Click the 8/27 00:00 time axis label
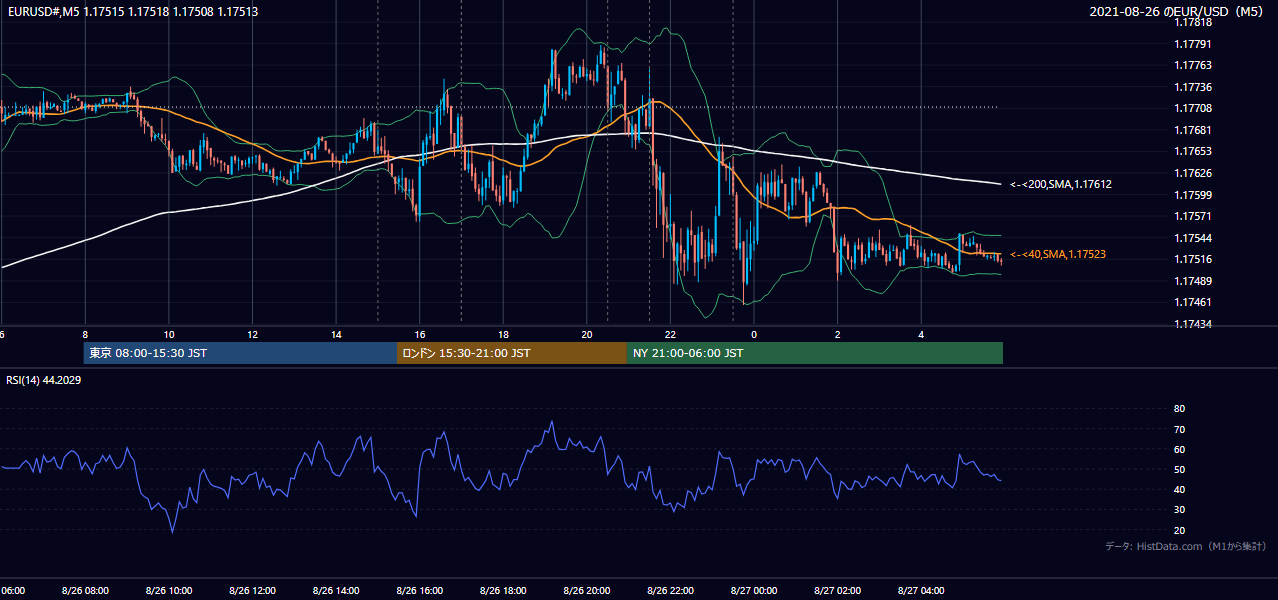The image size is (1278, 600). click(x=754, y=591)
